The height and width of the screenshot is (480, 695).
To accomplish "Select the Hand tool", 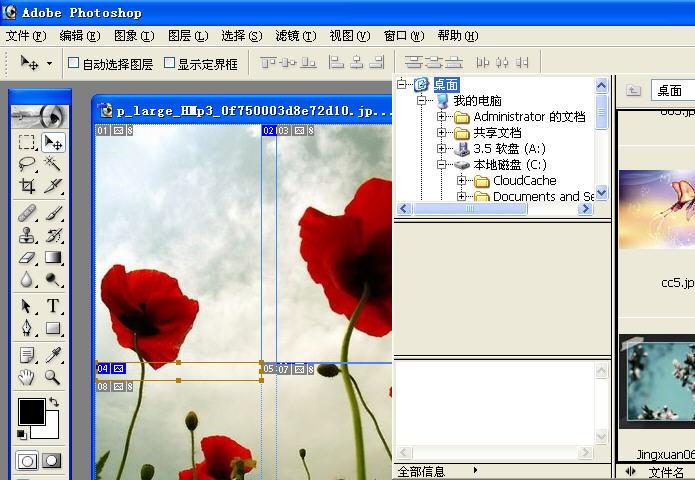I will click(27, 377).
